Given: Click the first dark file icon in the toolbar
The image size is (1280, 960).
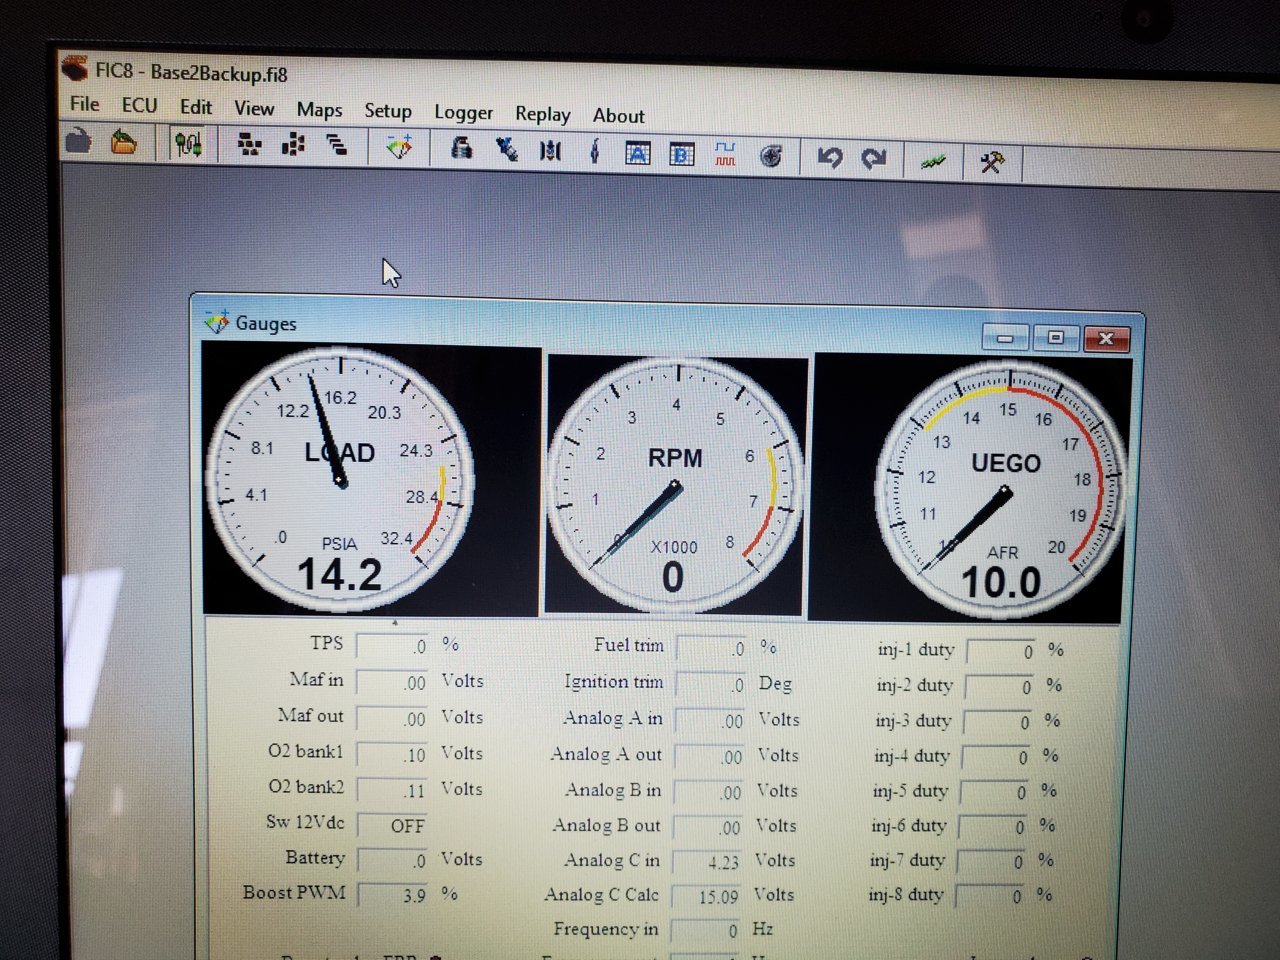Looking at the screenshot, I should click(x=78, y=141).
